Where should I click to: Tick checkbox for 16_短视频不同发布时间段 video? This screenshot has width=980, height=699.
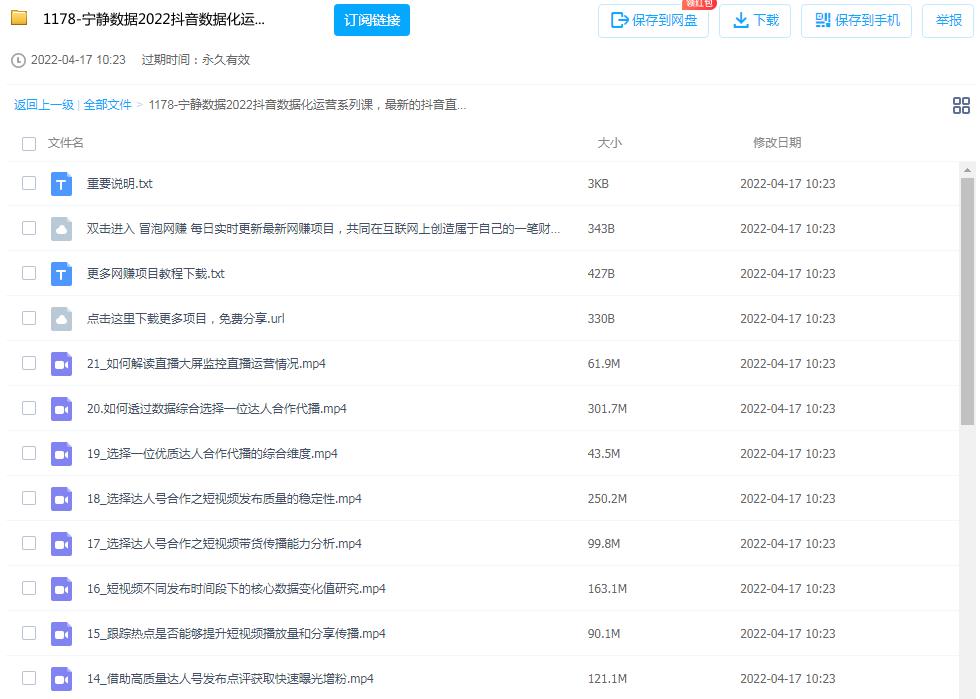[29, 588]
